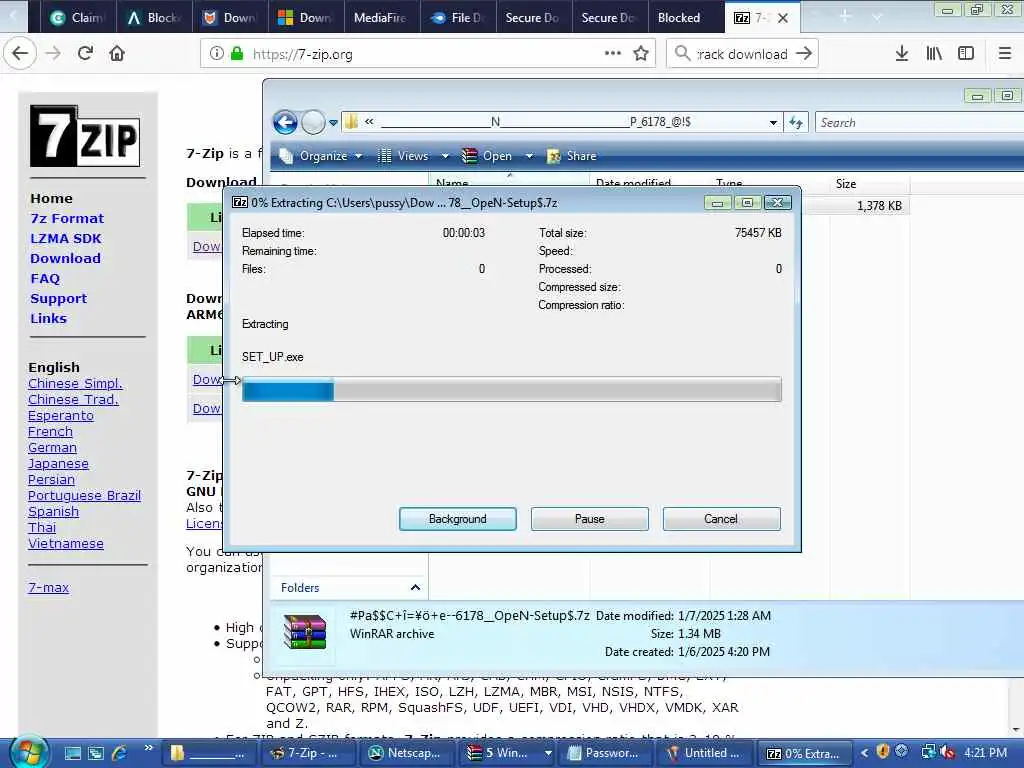Submit the search with the arrow button
Screen dimensions: 1024x768
click(x=804, y=54)
